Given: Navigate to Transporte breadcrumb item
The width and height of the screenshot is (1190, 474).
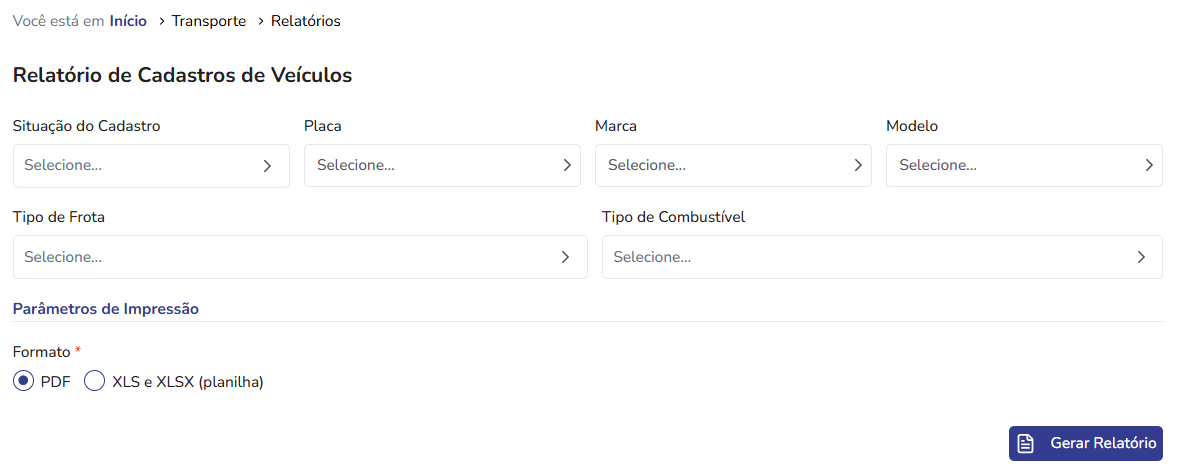Looking at the screenshot, I should coord(209,21).
